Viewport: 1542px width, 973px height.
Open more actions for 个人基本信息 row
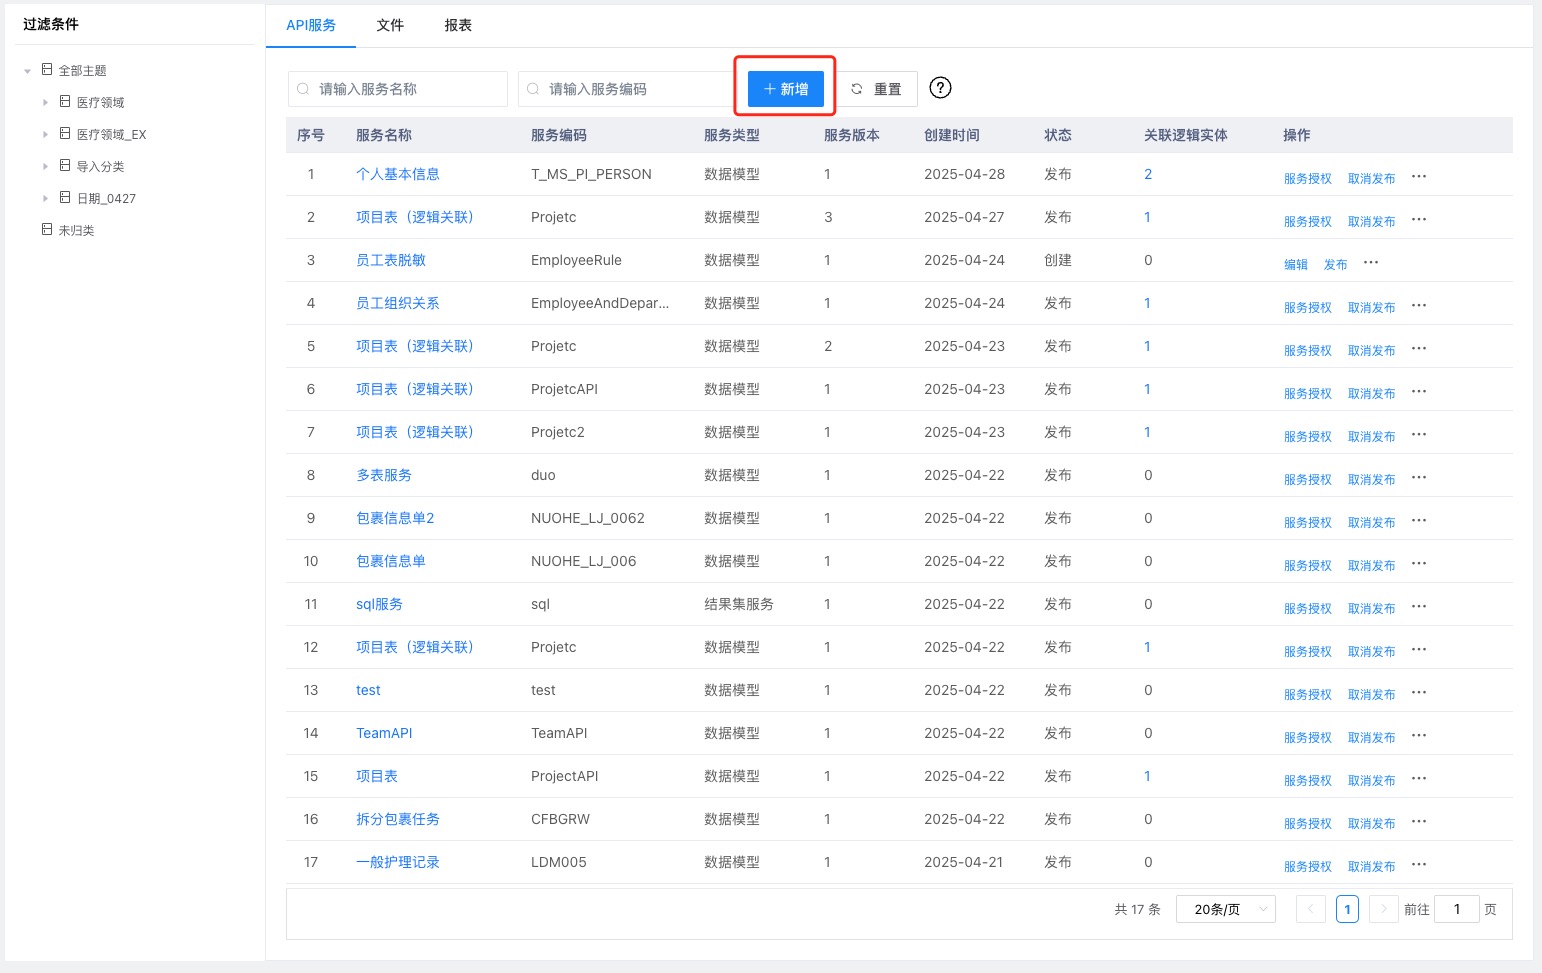coord(1419,176)
